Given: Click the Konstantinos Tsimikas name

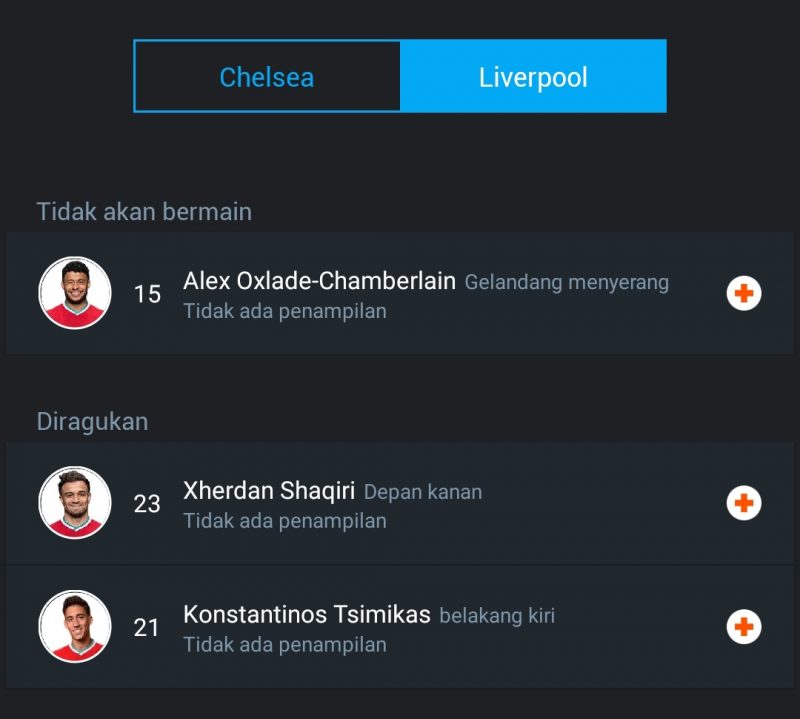Looking at the screenshot, I should click(307, 614).
